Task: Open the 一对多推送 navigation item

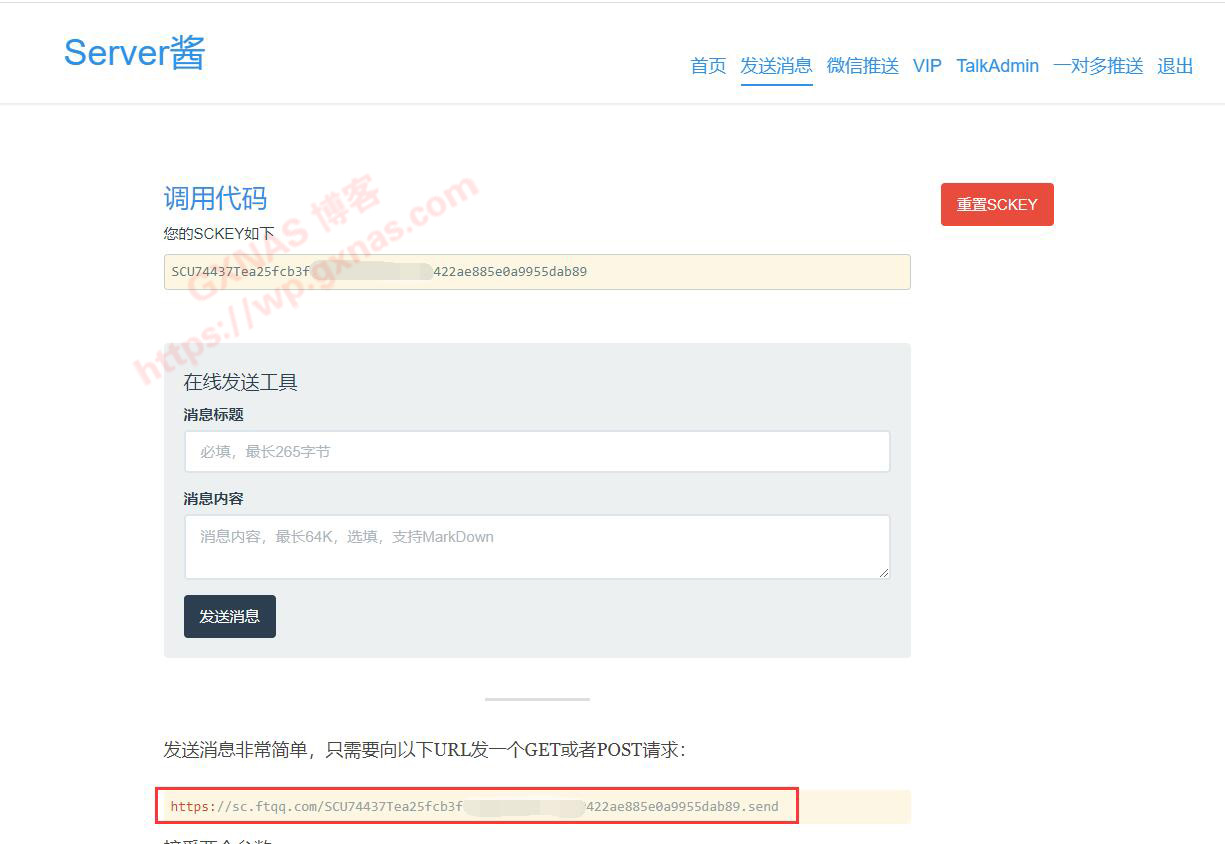Action: 1097,66
